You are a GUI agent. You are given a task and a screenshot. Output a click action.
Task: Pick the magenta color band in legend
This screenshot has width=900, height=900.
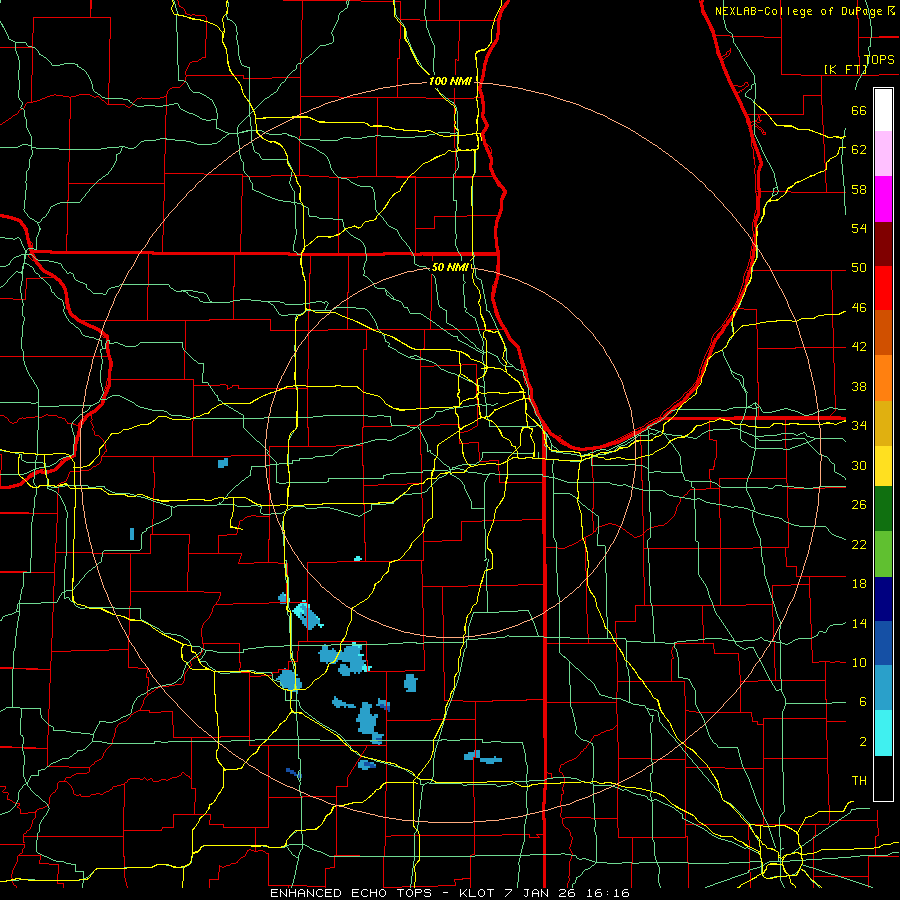point(883,199)
